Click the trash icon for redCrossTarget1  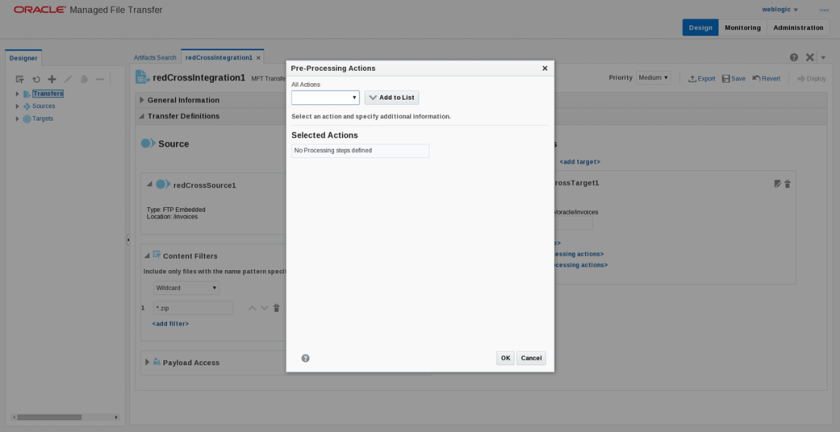point(787,184)
